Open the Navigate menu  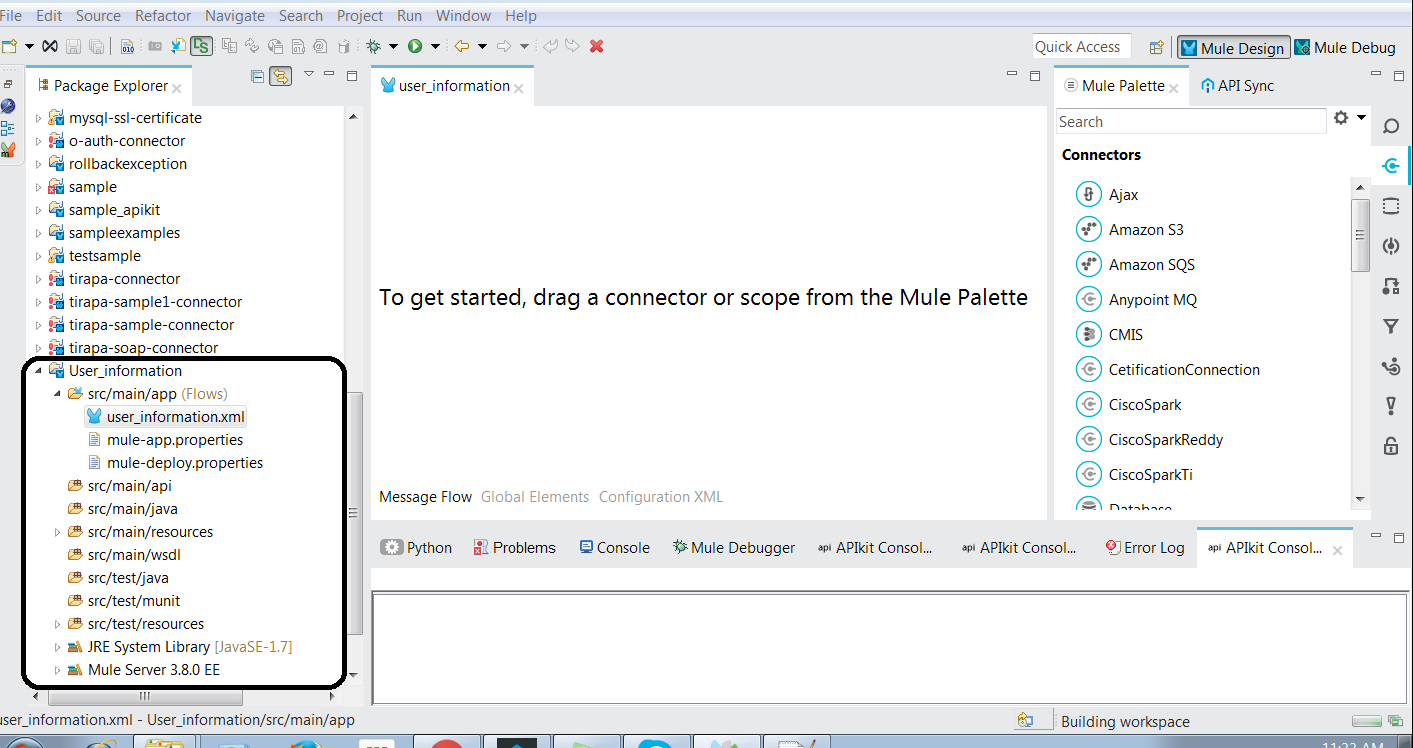click(235, 16)
